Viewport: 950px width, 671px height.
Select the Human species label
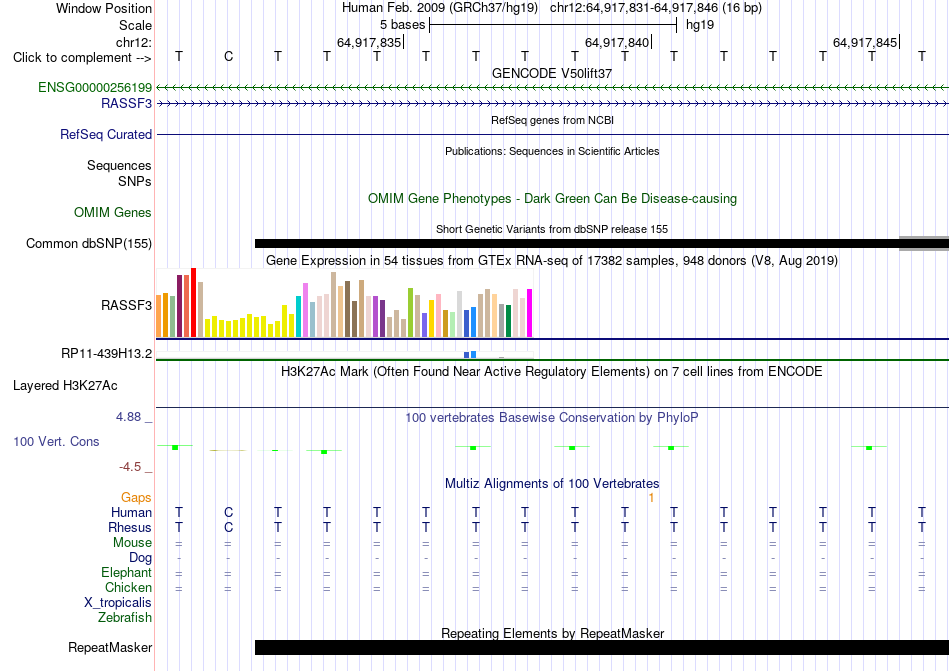coord(131,512)
